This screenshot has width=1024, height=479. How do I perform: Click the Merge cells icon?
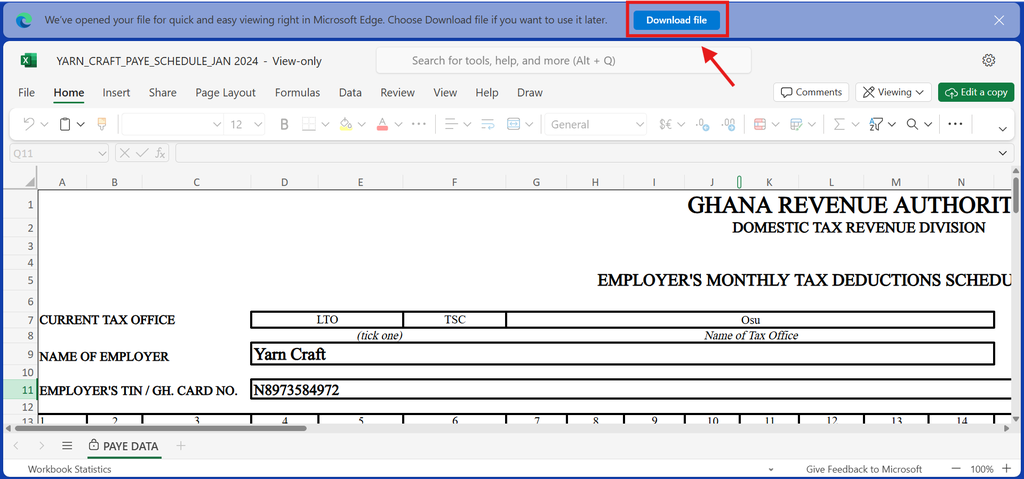[514, 124]
